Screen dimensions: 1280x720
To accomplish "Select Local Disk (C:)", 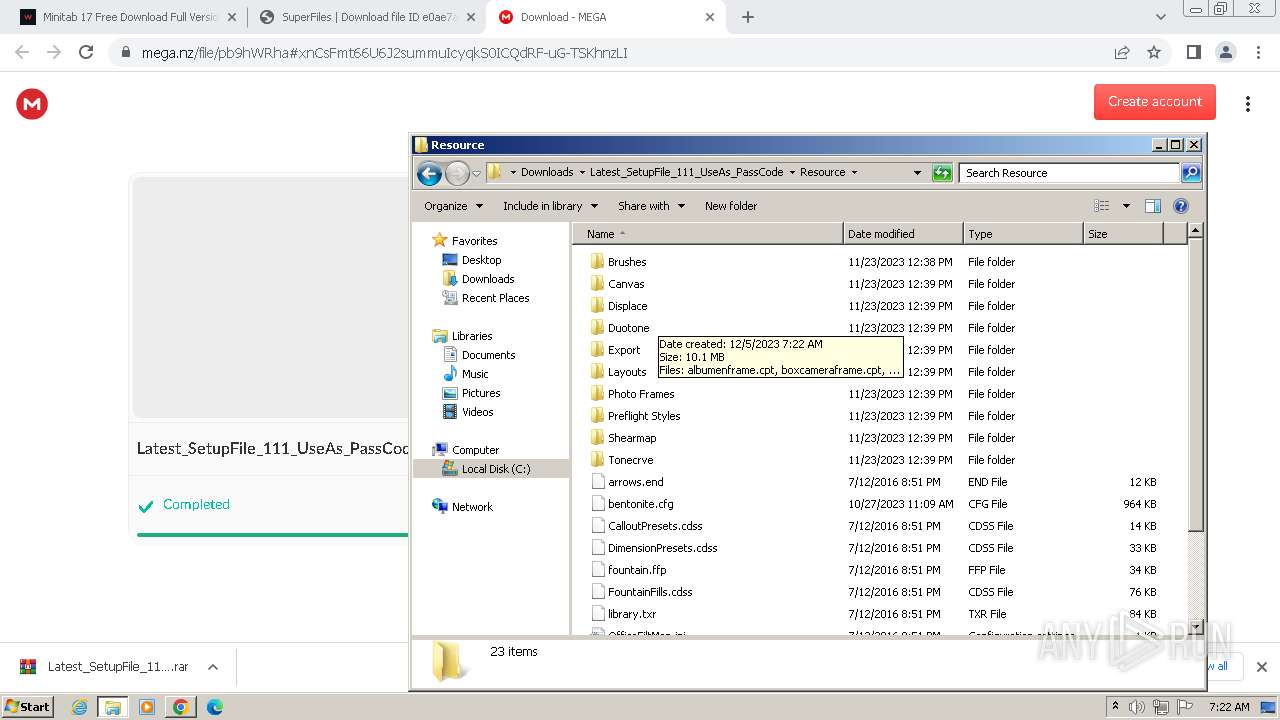I will 496,469.
